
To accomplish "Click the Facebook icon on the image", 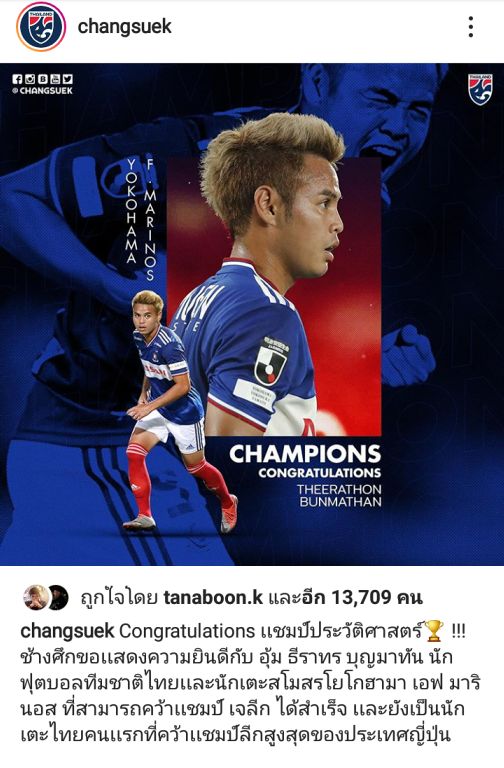I will [x=17, y=79].
